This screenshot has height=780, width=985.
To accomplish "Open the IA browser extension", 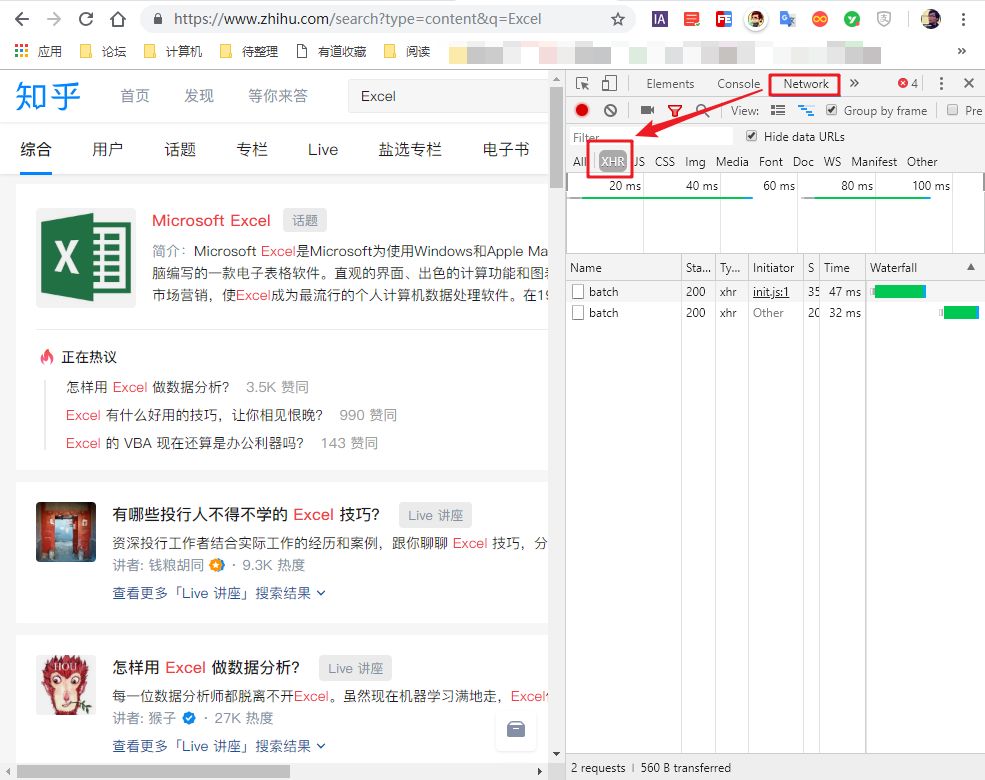I will 659,19.
